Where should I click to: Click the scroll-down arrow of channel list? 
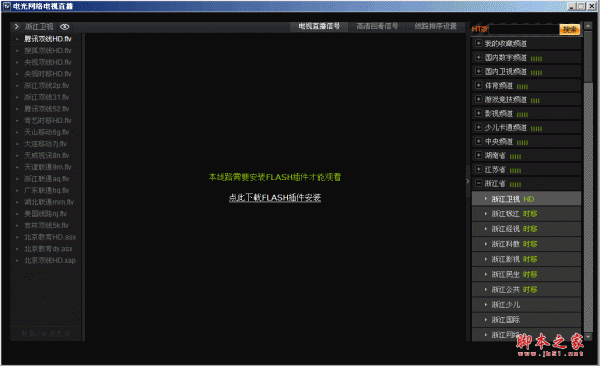click(589, 337)
